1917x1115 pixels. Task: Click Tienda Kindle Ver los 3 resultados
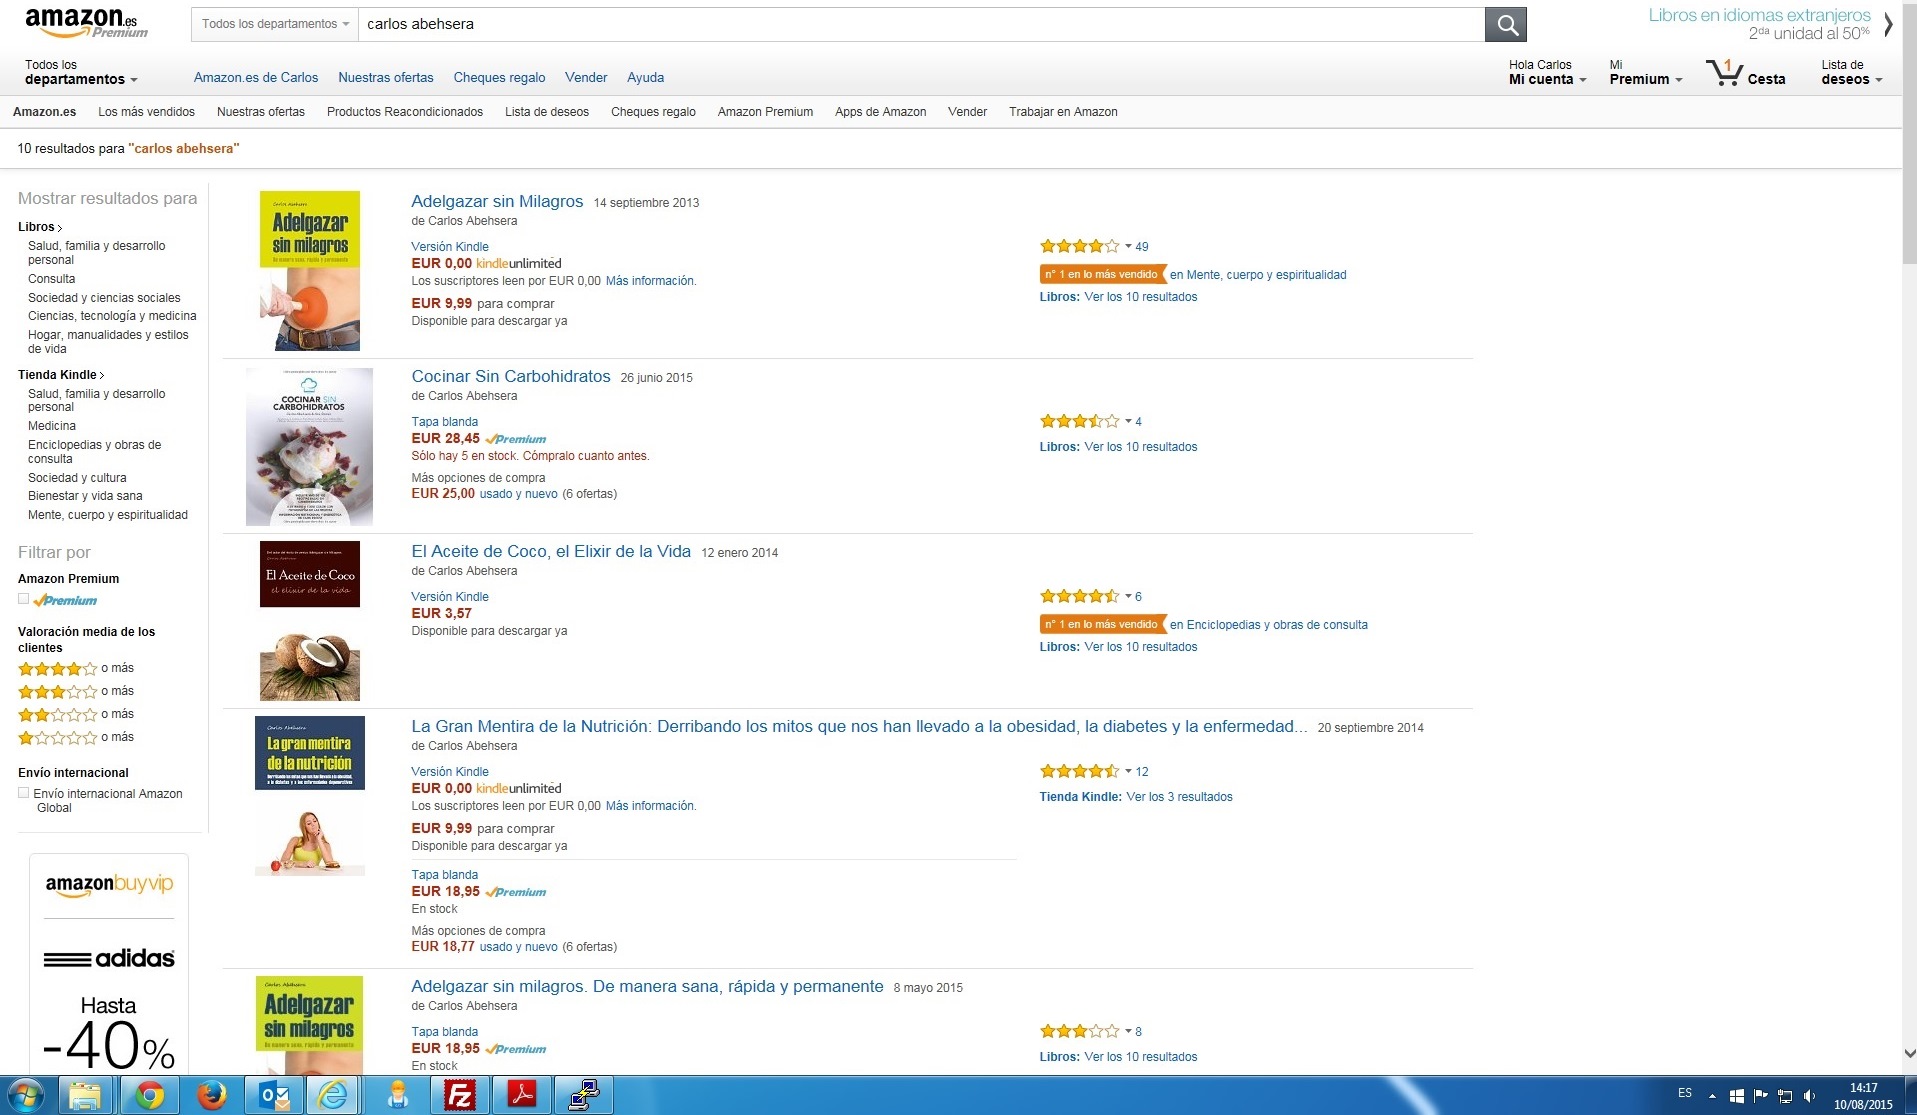coord(1136,797)
